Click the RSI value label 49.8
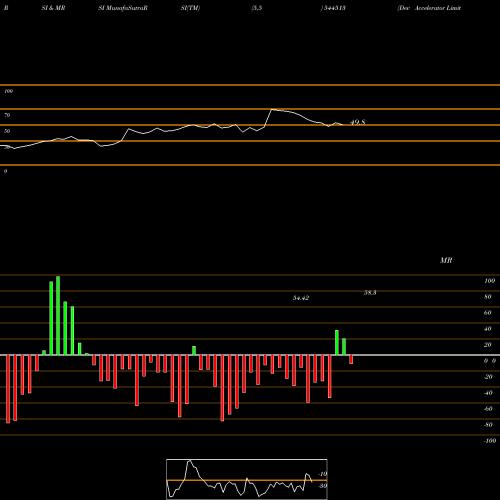The width and height of the screenshot is (500, 500). click(x=358, y=122)
